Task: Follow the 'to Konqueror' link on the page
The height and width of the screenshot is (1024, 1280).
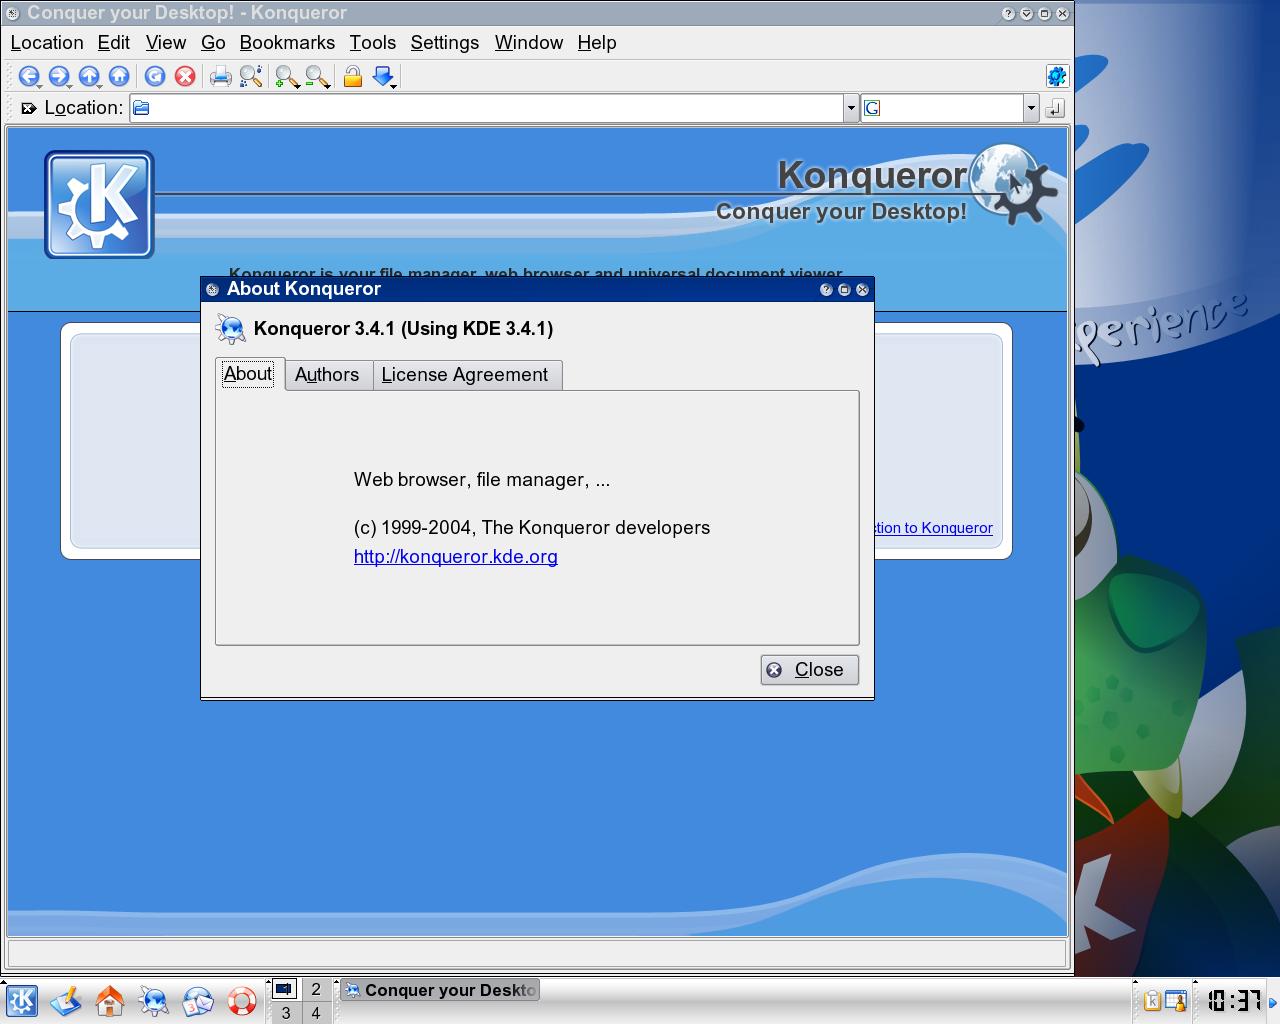Action: [x=934, y=528]
